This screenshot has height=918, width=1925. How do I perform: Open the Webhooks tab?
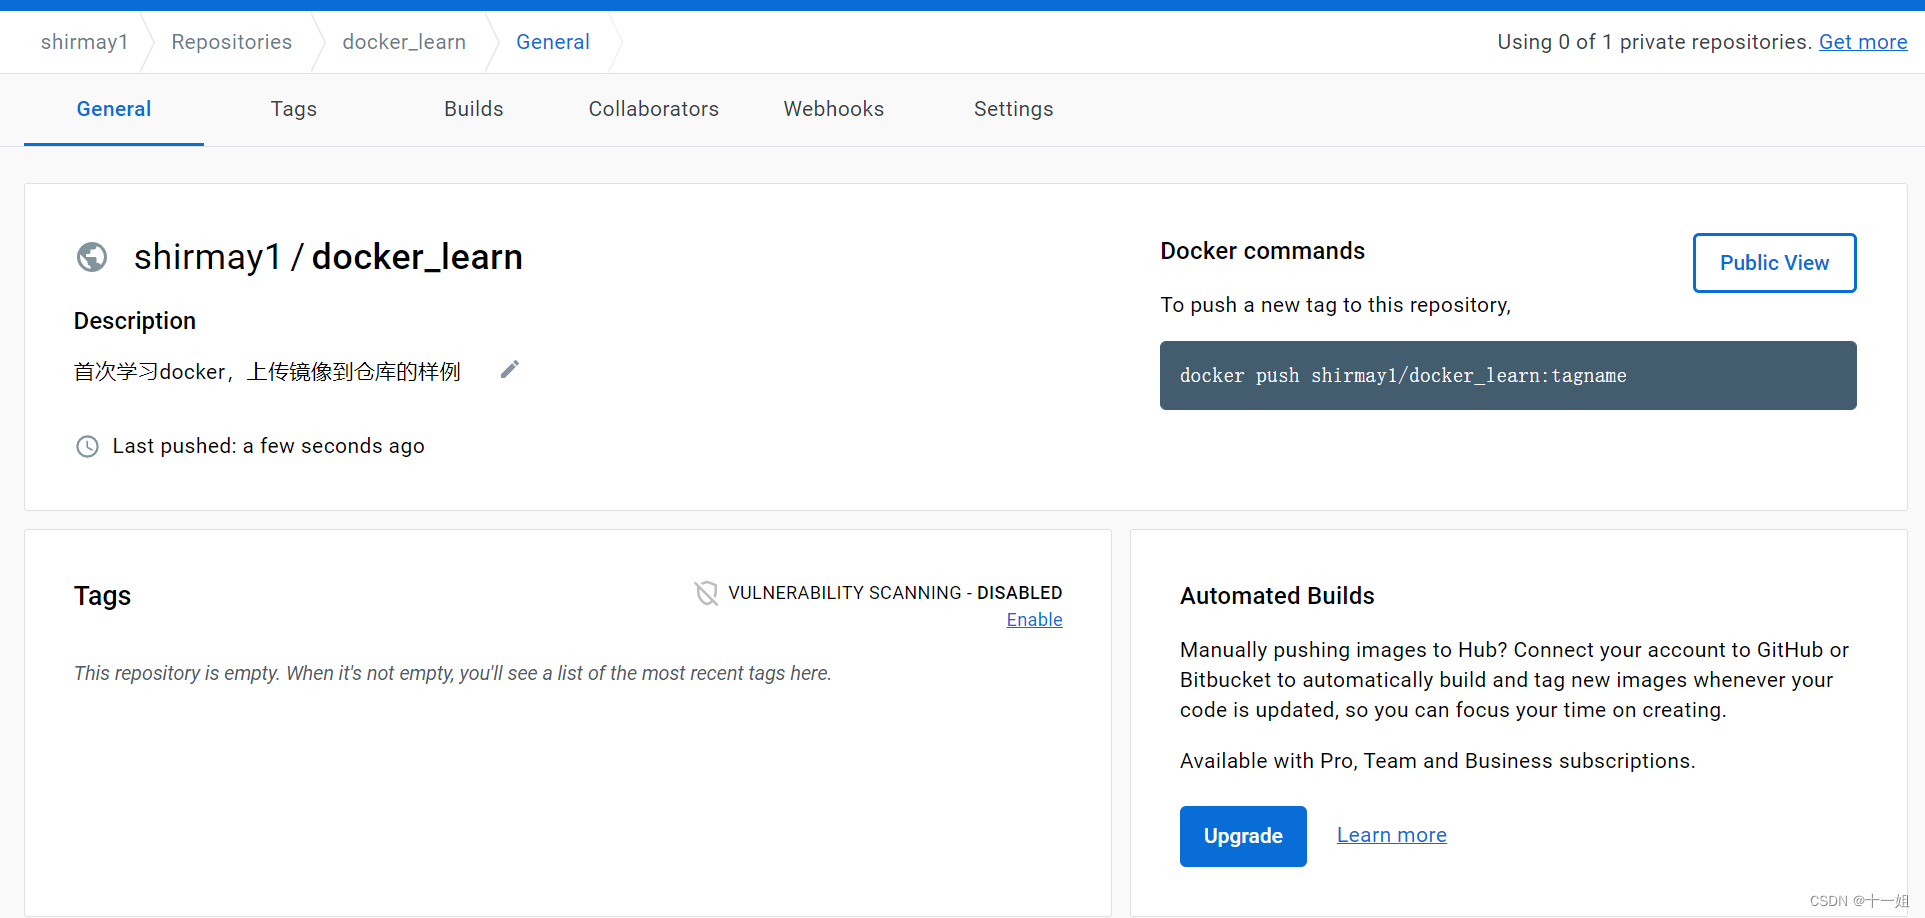coord(834,109)
